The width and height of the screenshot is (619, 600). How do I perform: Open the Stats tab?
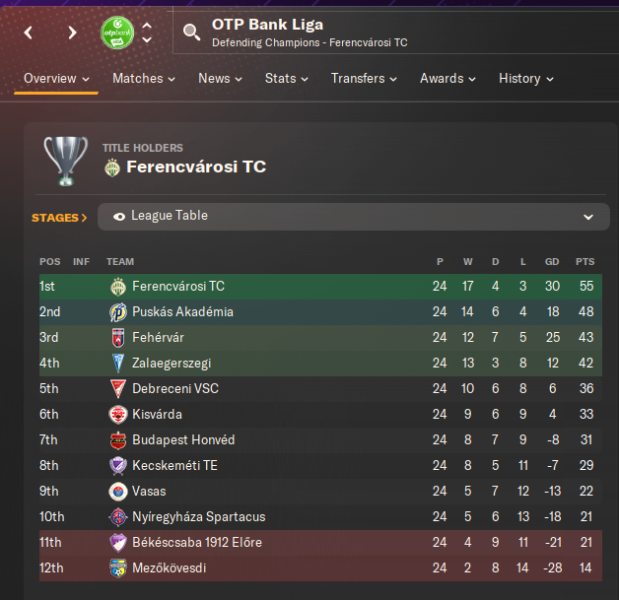287,78
